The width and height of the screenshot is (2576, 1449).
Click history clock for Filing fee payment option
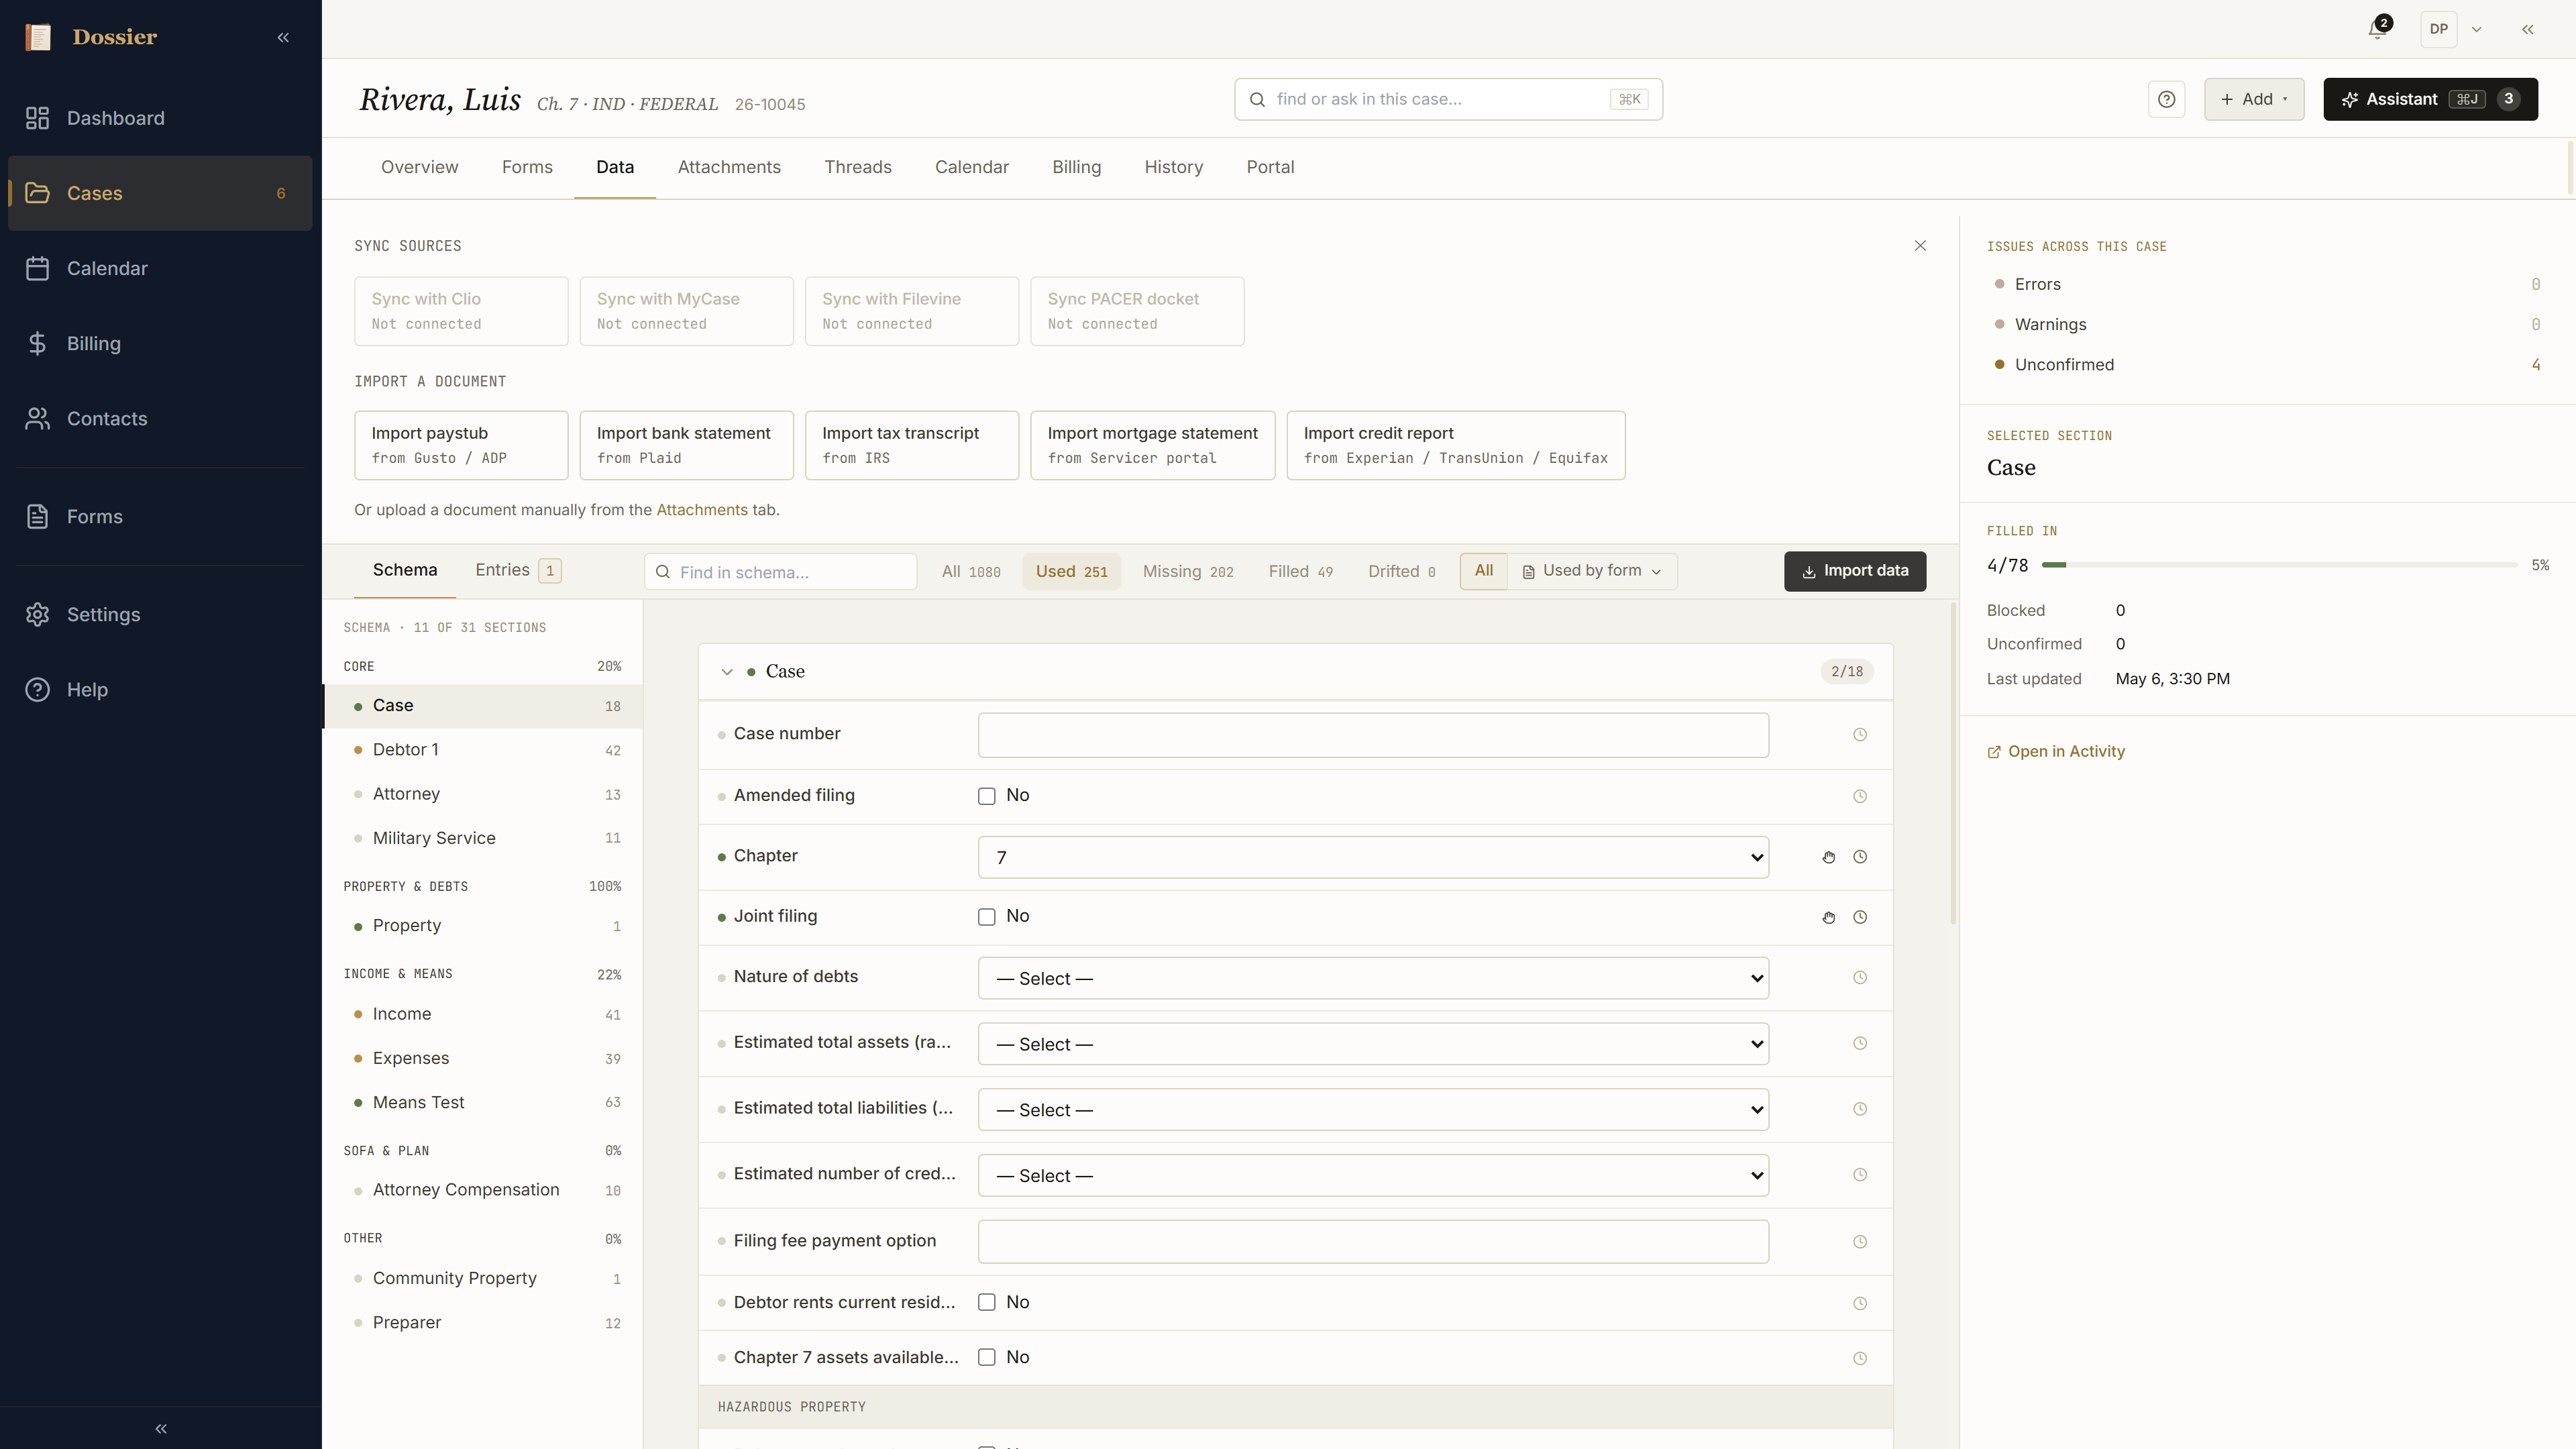tap(1860, 1242)
